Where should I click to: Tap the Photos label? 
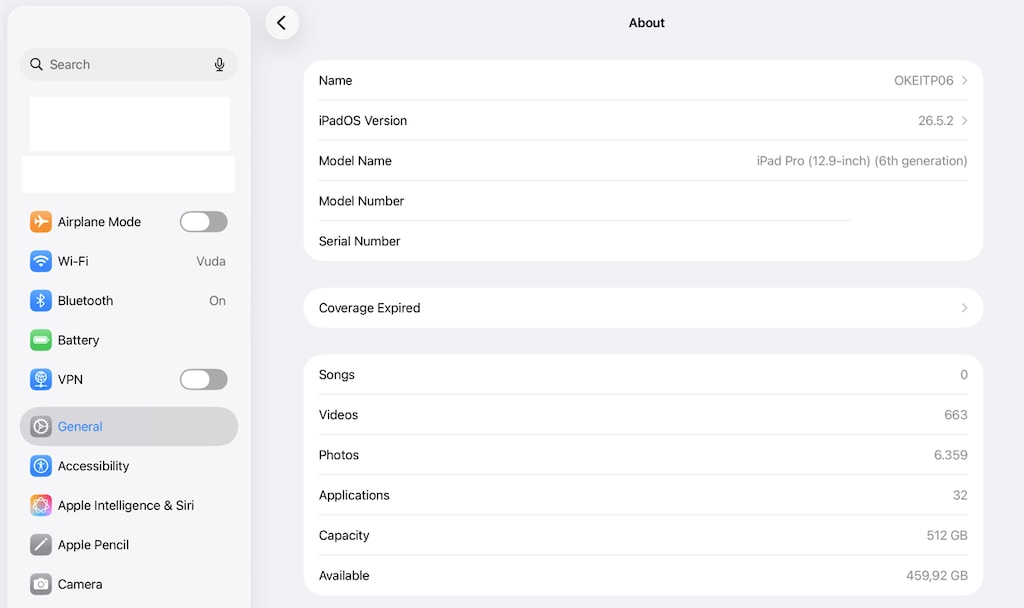tap(339, 455)
